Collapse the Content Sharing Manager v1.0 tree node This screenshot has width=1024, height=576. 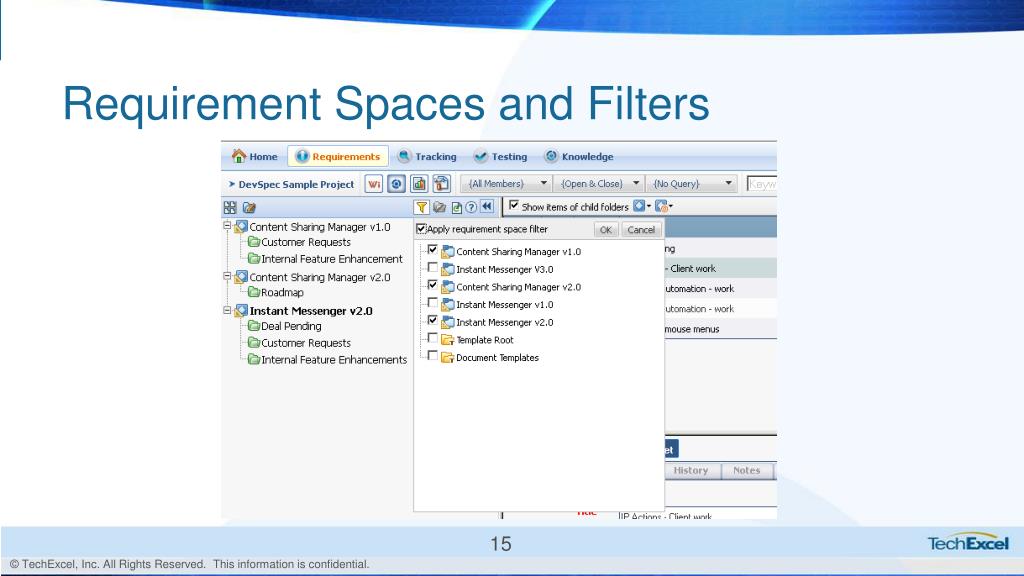pyautogui.click(x=227, y=226)
